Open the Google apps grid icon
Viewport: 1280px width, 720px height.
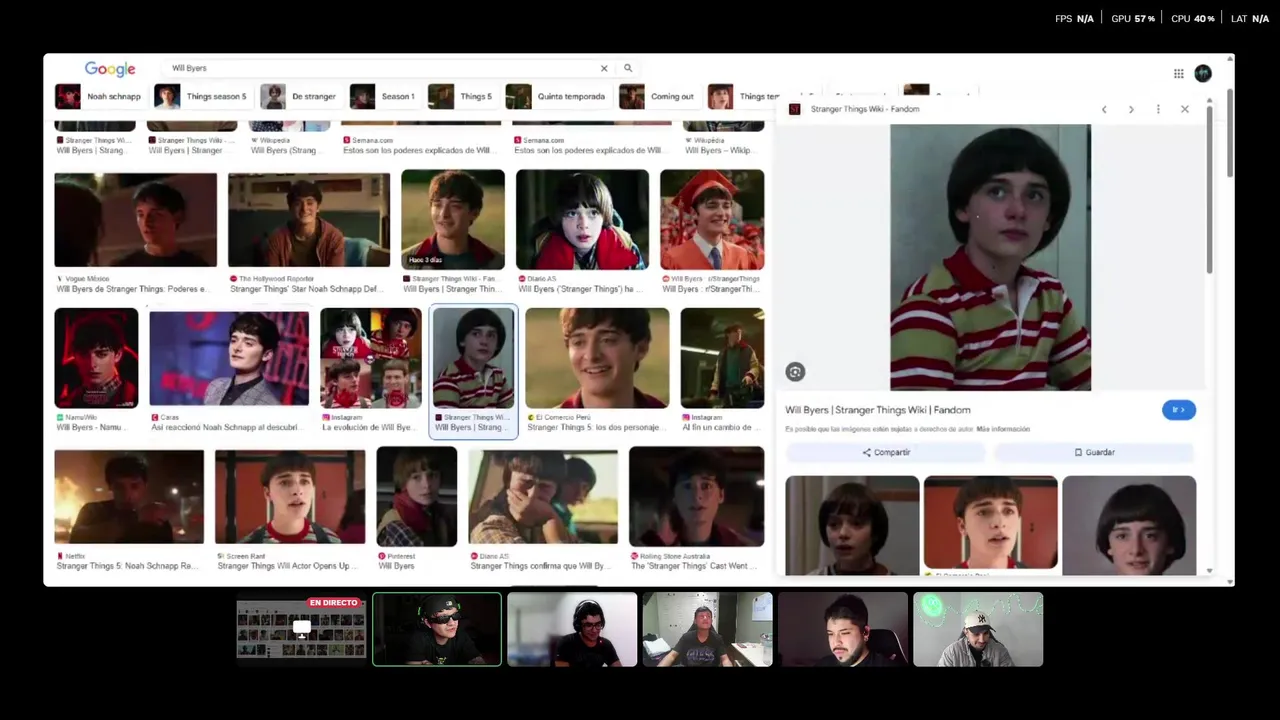1179,73
